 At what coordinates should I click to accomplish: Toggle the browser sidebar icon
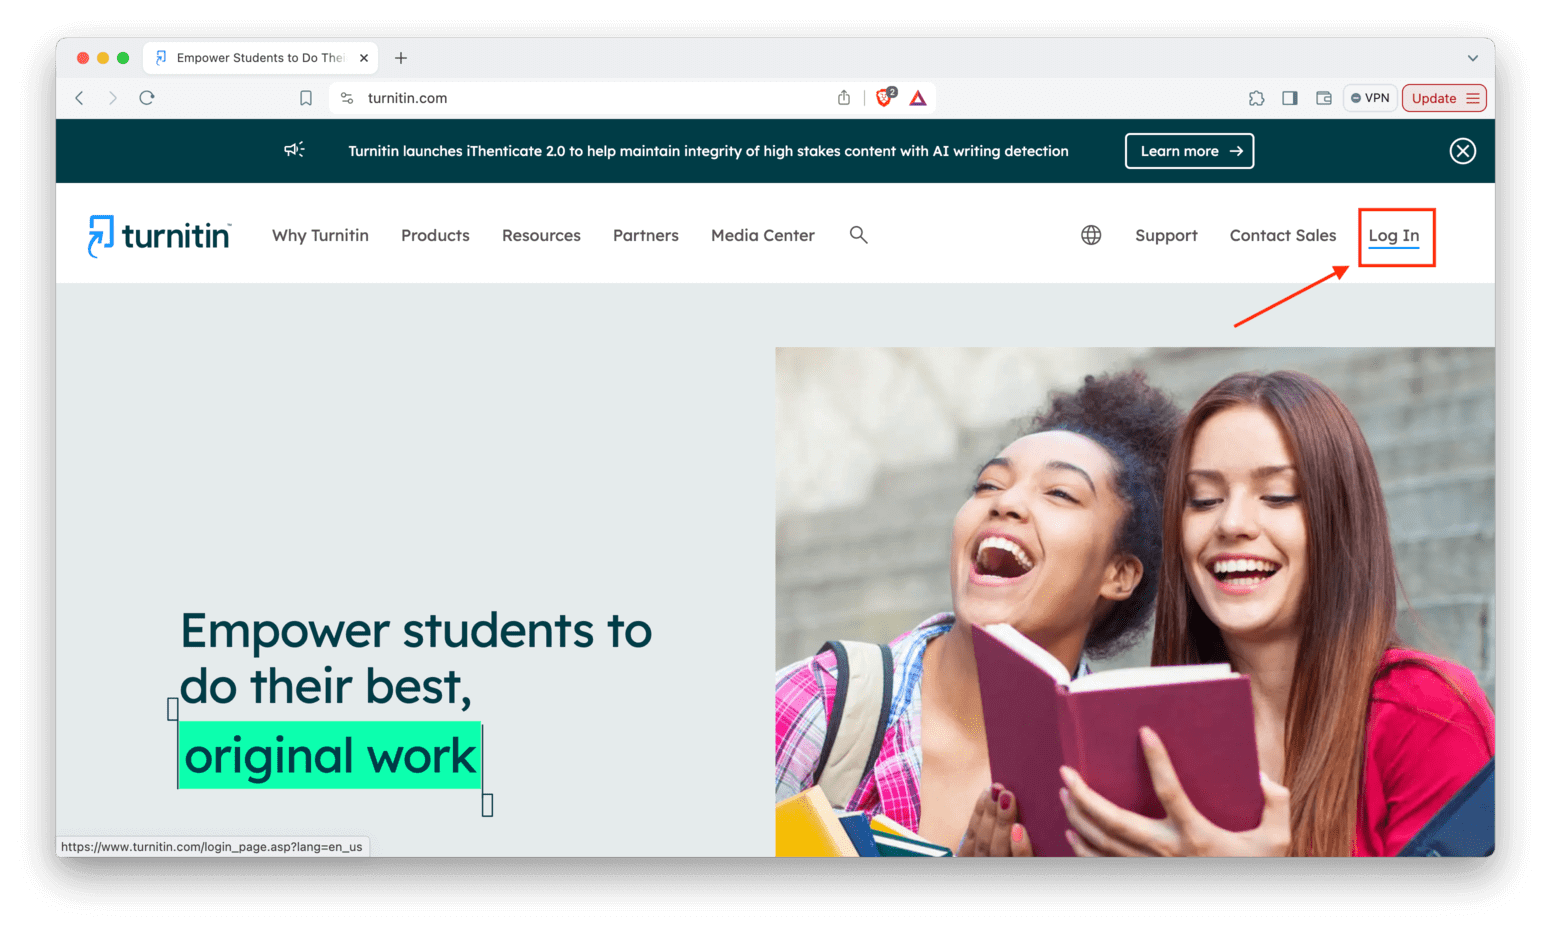[x=1289, y=97]
